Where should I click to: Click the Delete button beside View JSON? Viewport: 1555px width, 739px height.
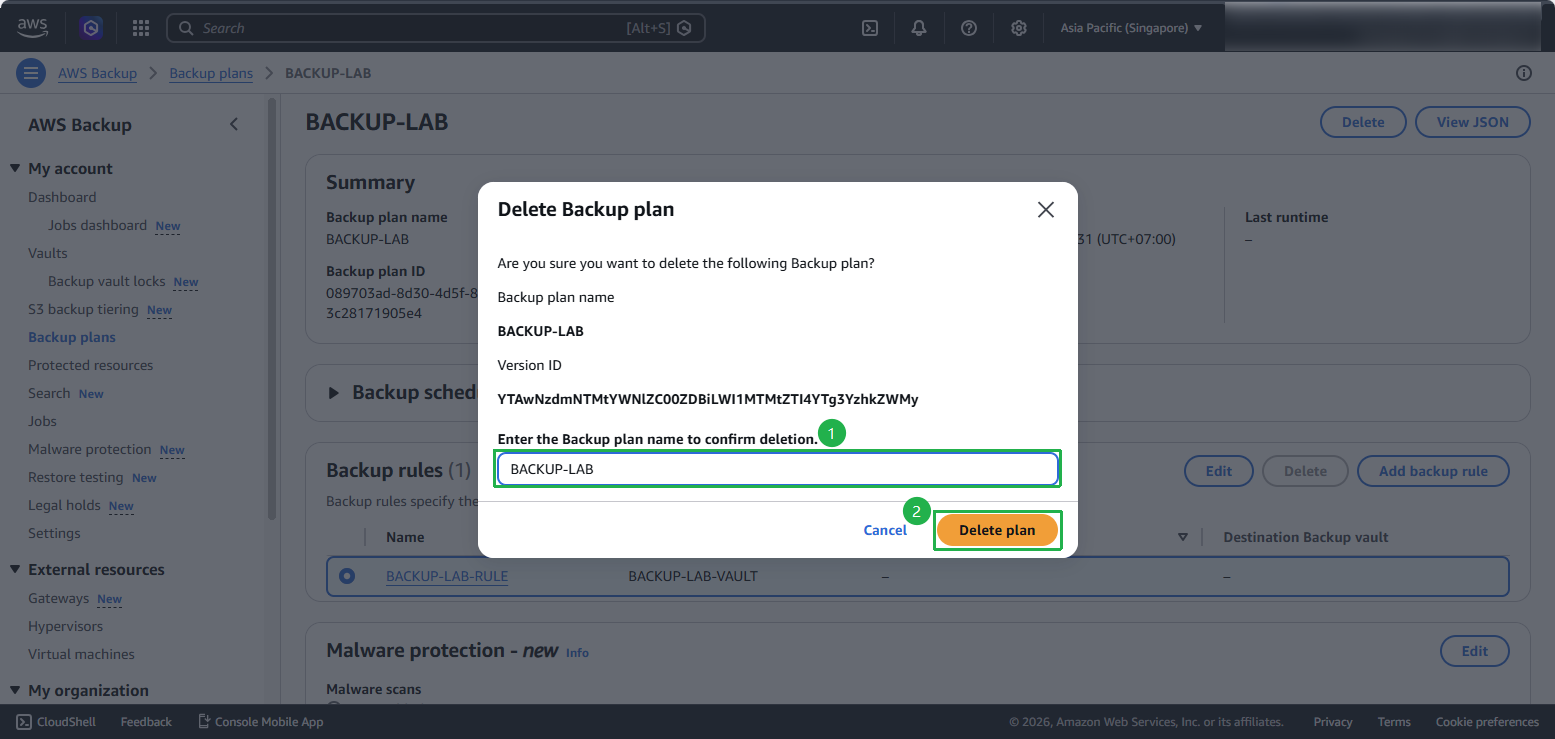pos(1363,122)
